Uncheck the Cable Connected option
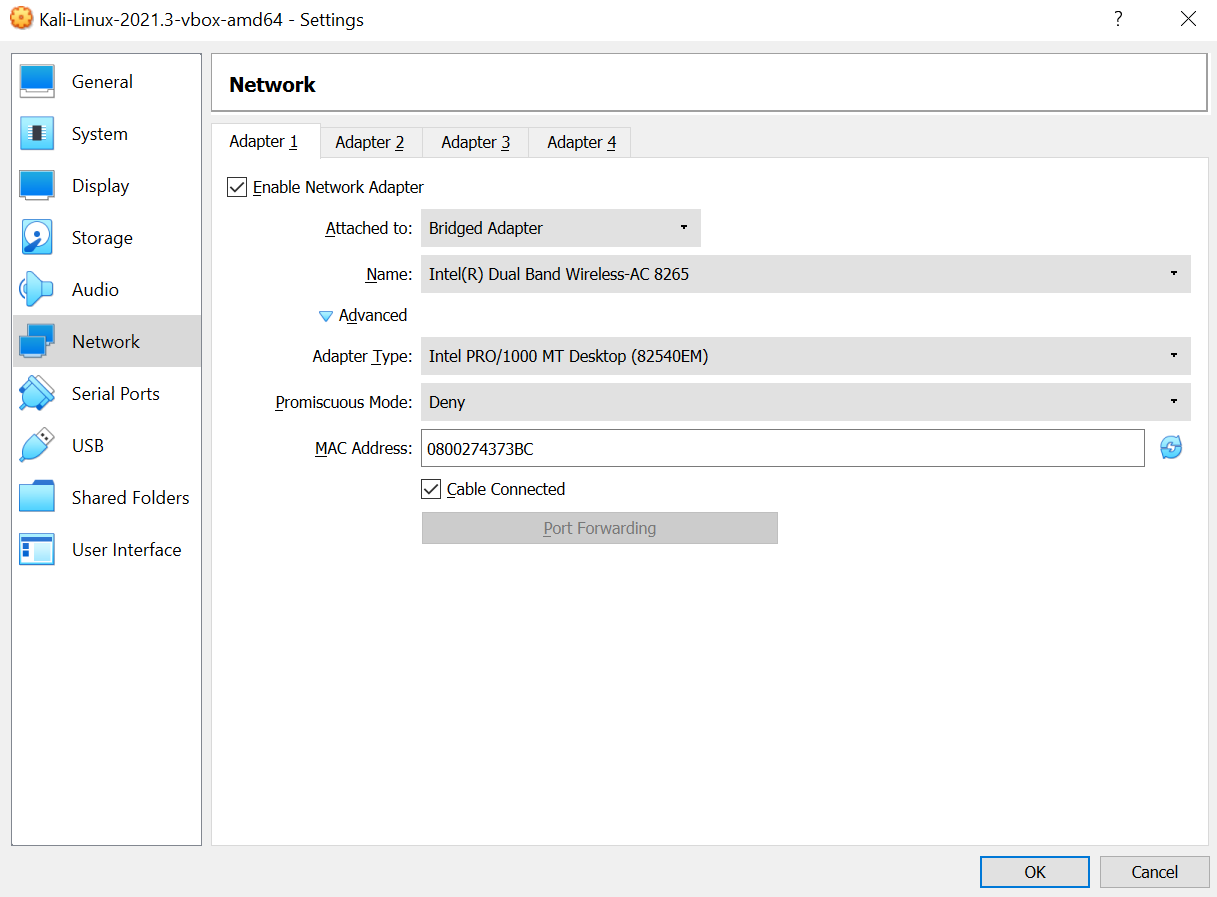 point(431,489)
